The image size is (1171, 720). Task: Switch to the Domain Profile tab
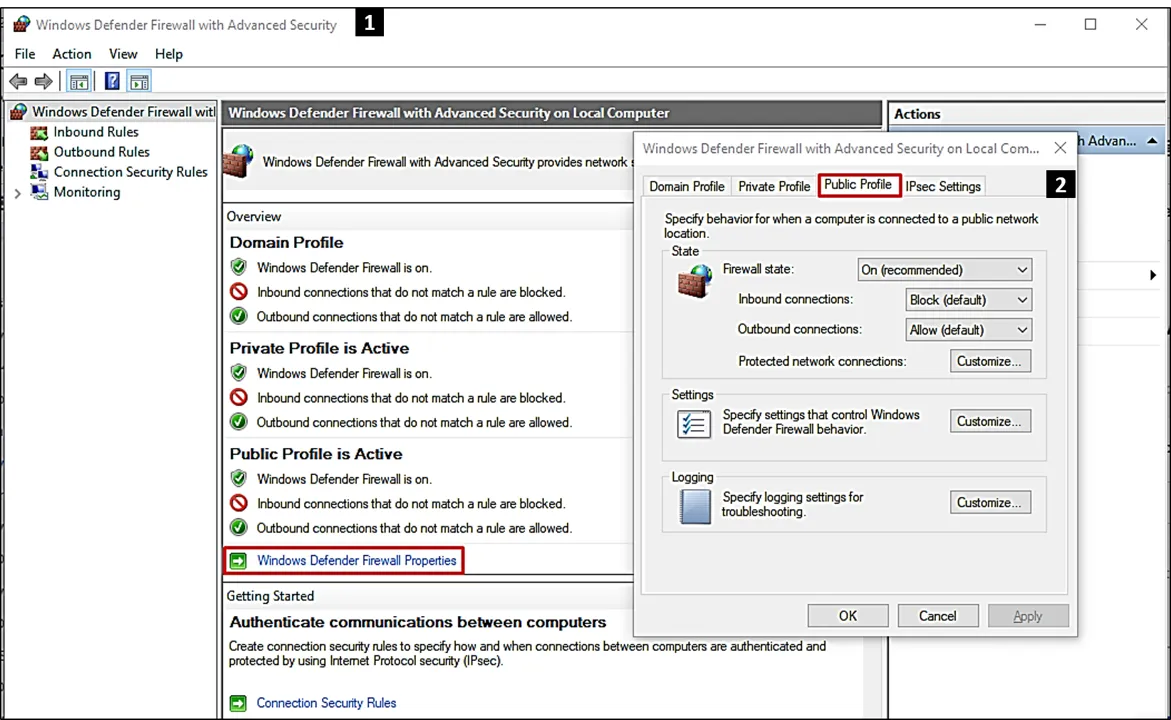pos(686,186)
